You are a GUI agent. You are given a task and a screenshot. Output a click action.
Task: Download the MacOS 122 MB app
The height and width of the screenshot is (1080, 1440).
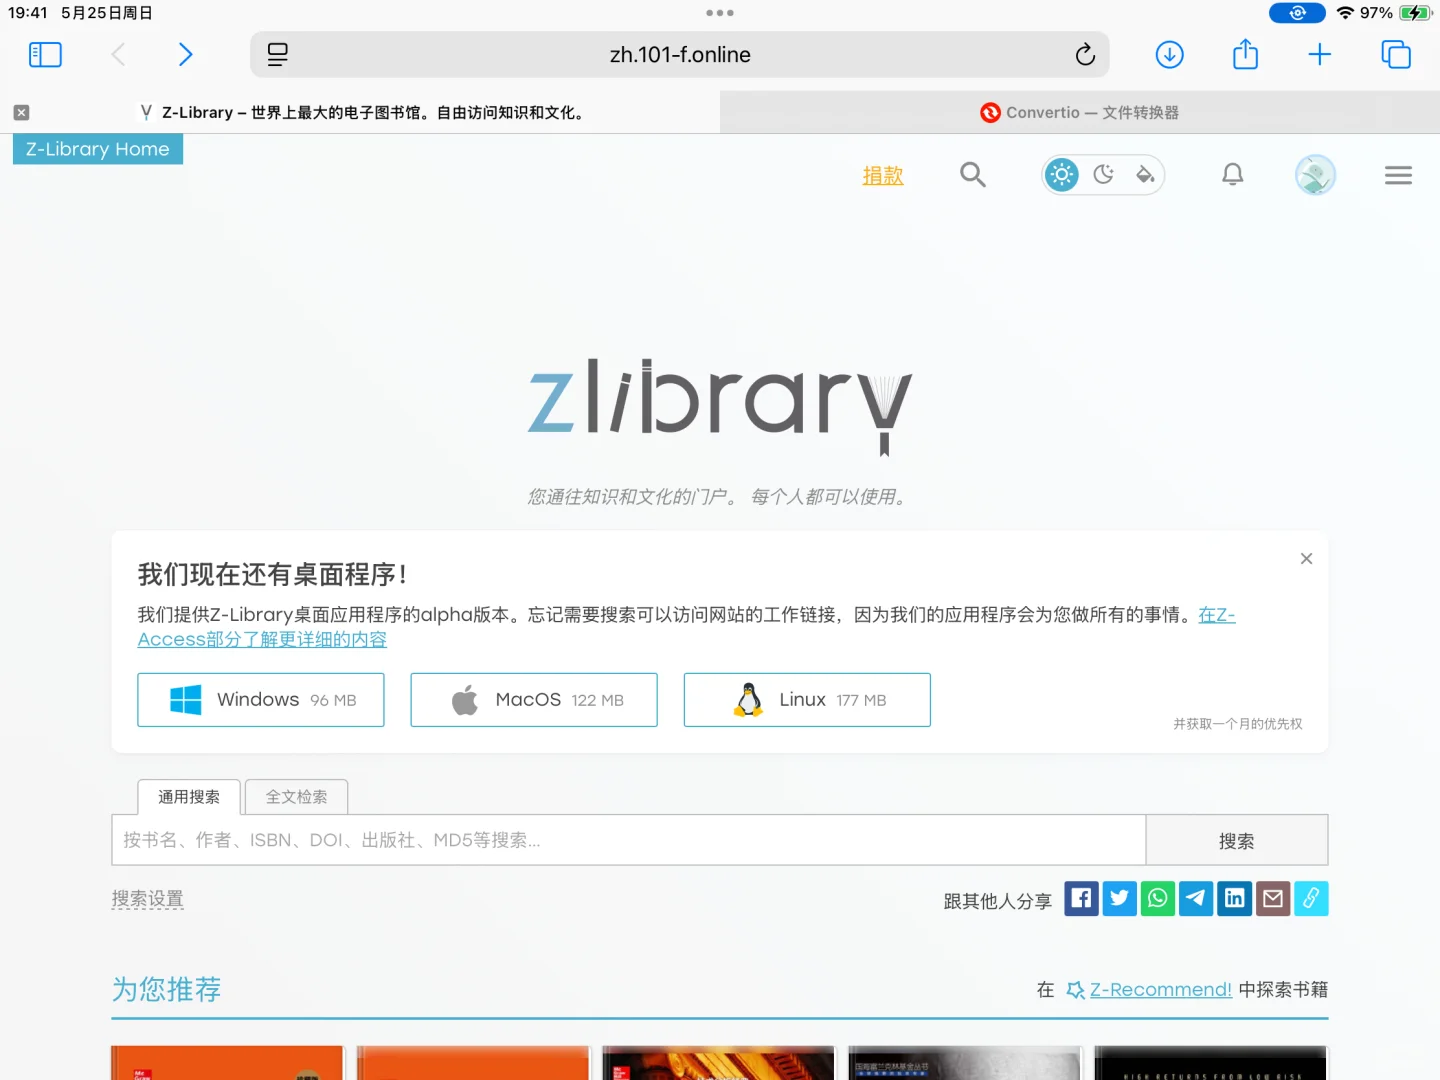coord(534,700)
